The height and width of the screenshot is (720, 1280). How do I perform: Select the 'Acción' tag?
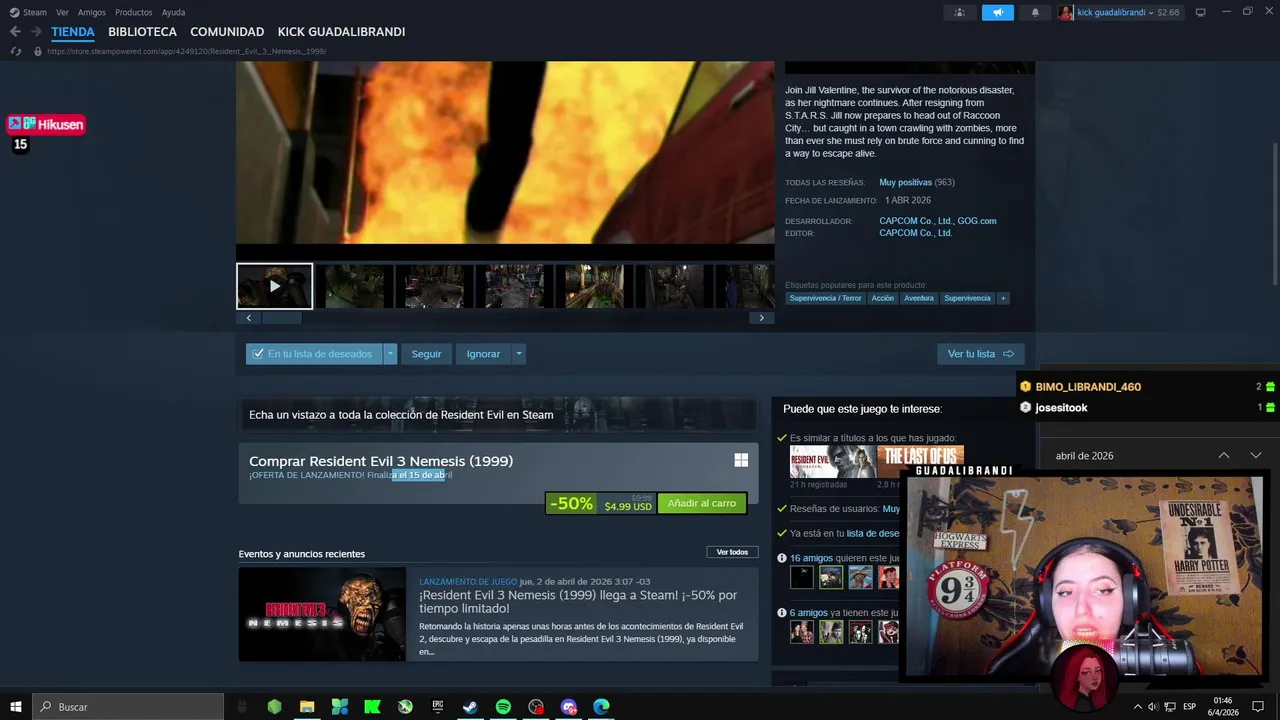882,298
